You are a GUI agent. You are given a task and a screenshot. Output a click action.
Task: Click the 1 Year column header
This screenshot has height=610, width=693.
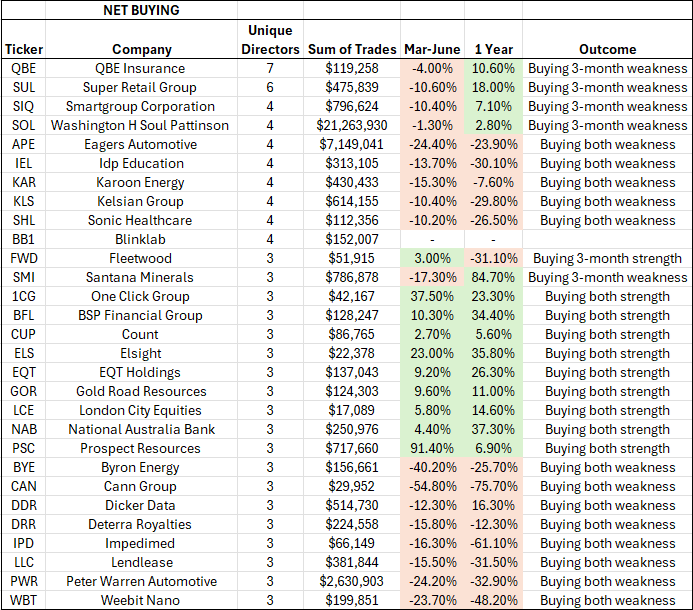(493, 49)
